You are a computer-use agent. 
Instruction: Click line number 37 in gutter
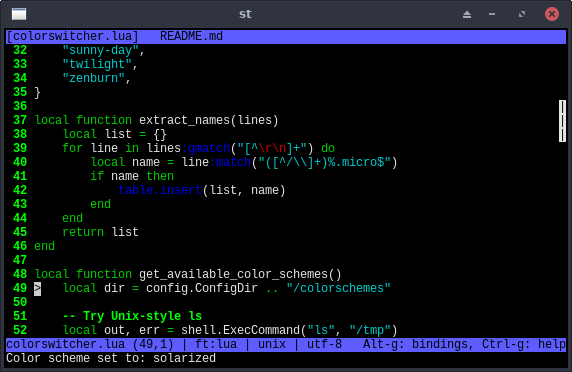point(20,120)
